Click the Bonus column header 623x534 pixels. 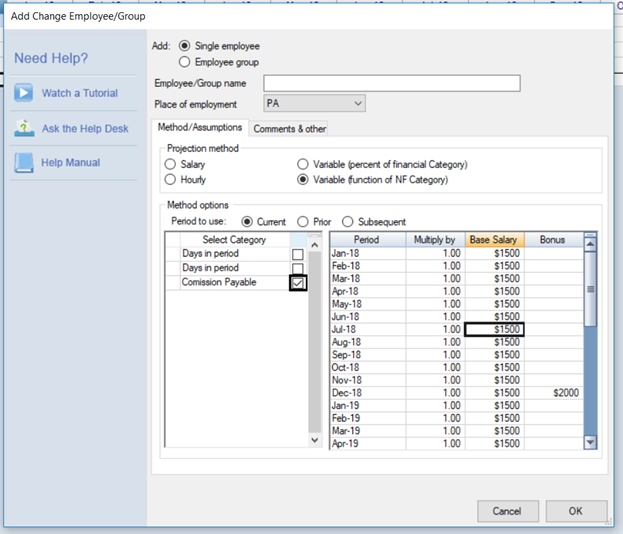pos(553,240)
